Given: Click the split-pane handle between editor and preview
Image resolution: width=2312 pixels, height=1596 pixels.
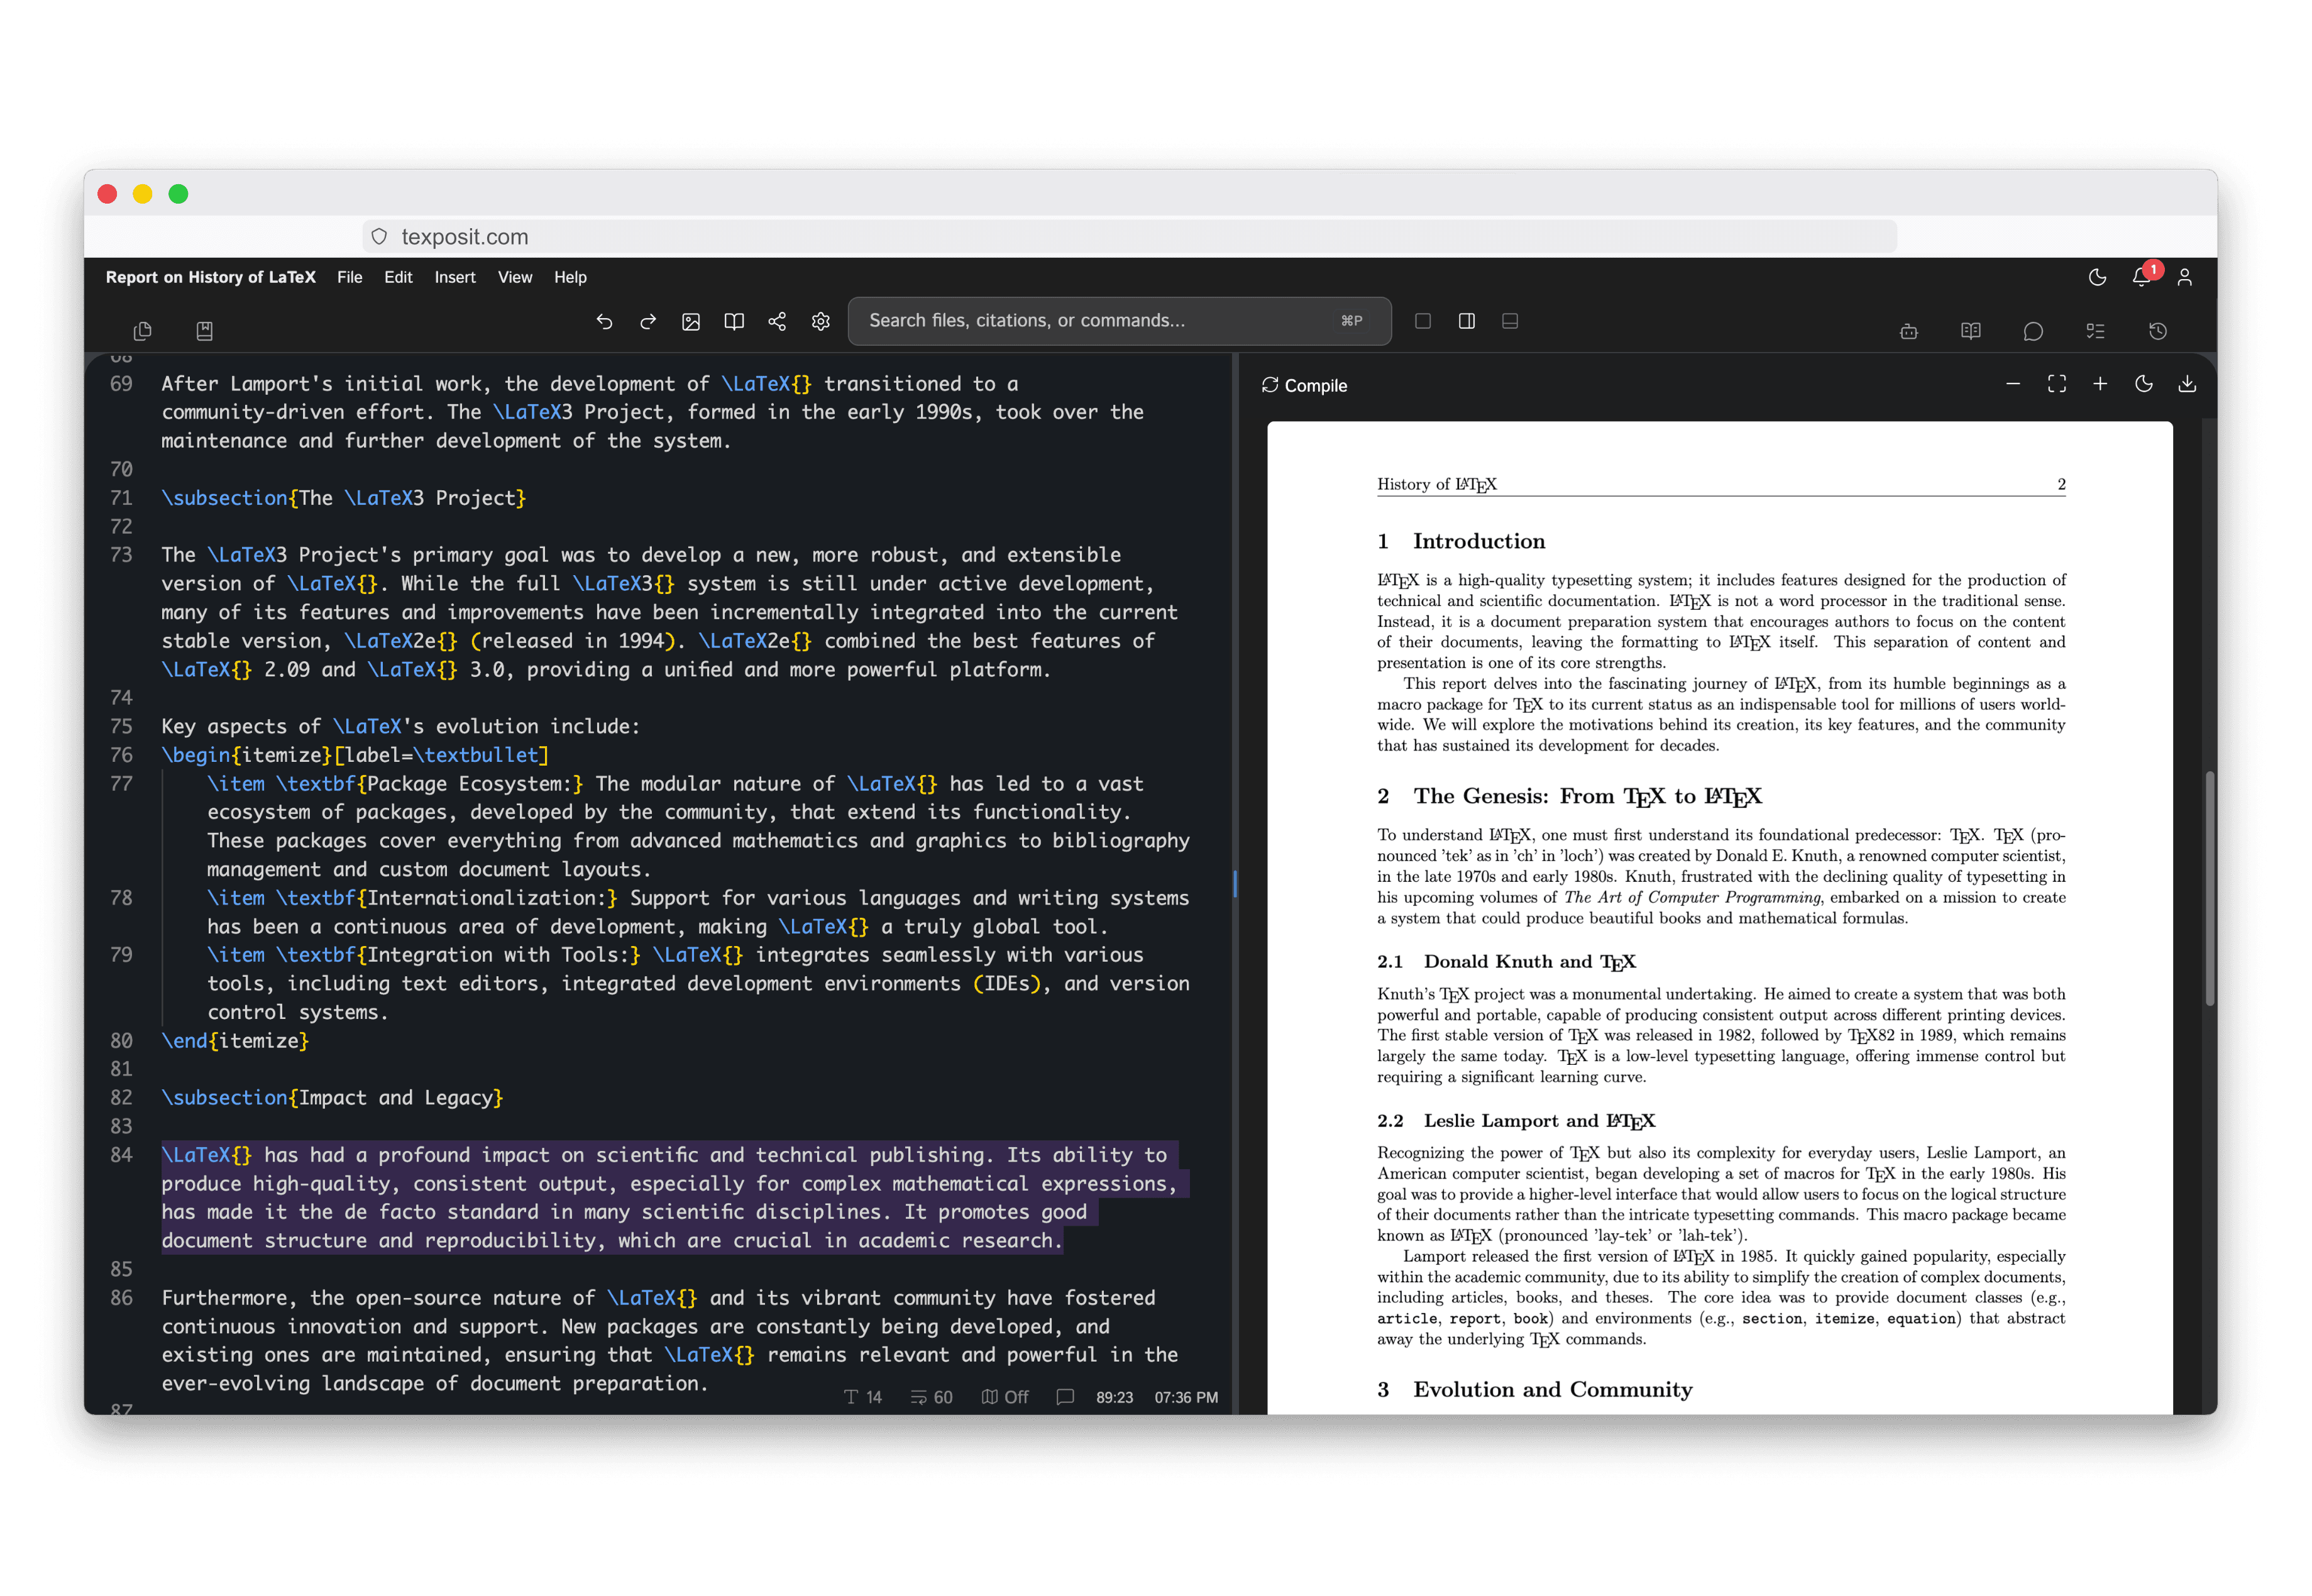Looking at the screenshot, I should point(1236,884).
